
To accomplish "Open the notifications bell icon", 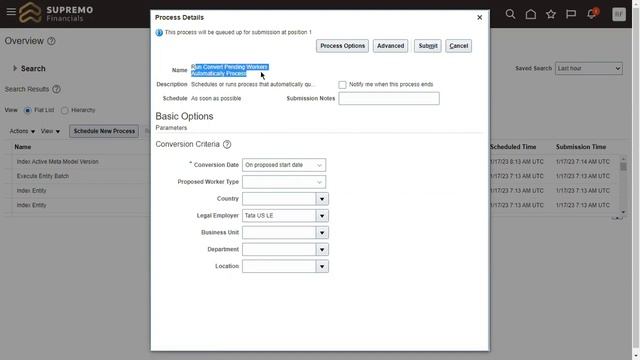I will tap(591, 14).
